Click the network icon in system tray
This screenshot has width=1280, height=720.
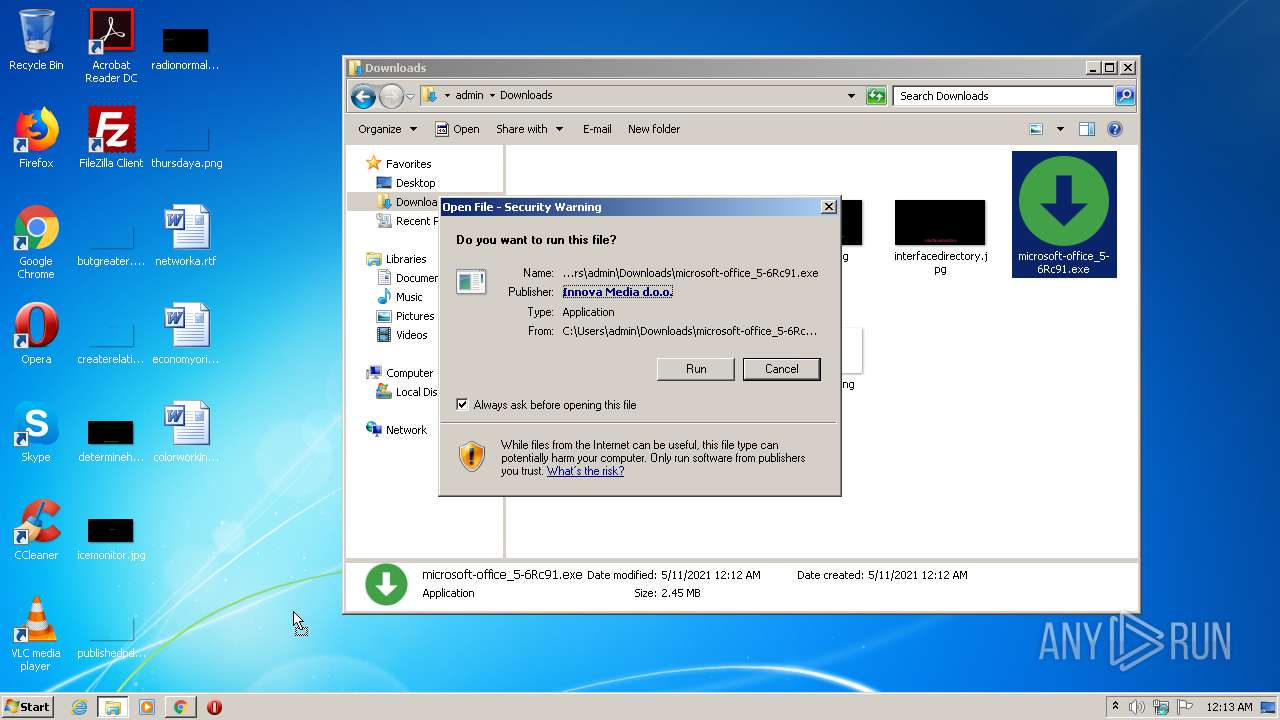pos(1161,707)
